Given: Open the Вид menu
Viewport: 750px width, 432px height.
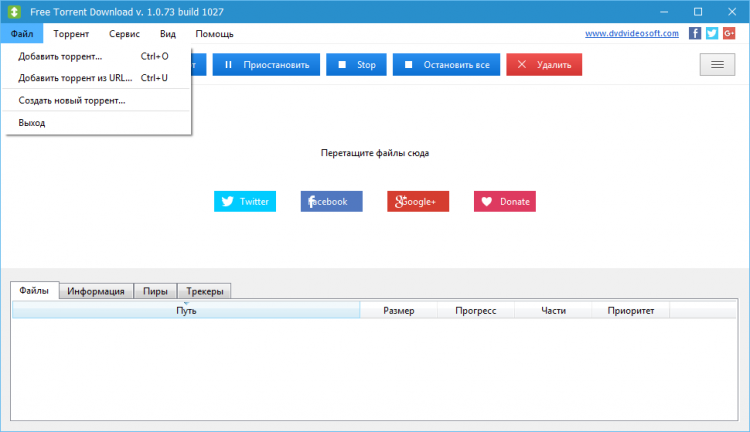Looking at the screenshot, I should [x=167, y=34].
